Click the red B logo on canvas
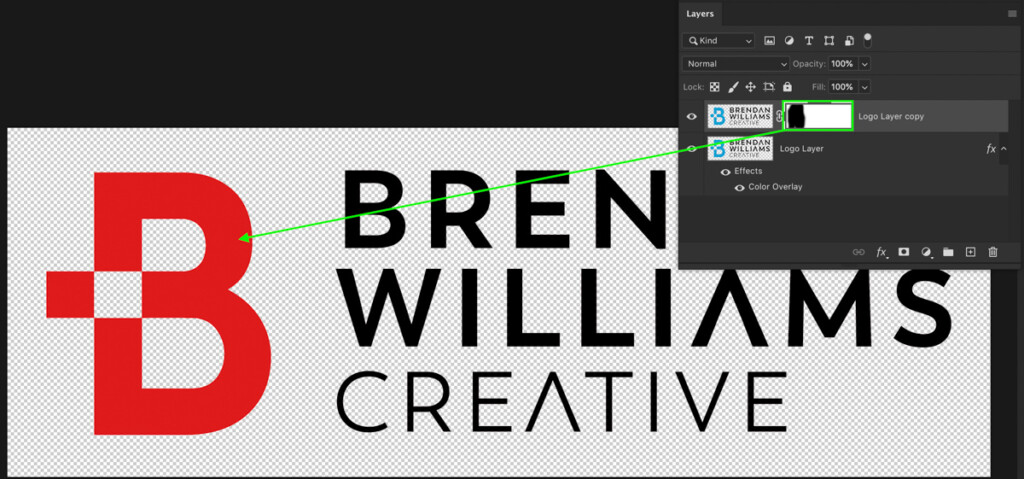 (159, 303)
